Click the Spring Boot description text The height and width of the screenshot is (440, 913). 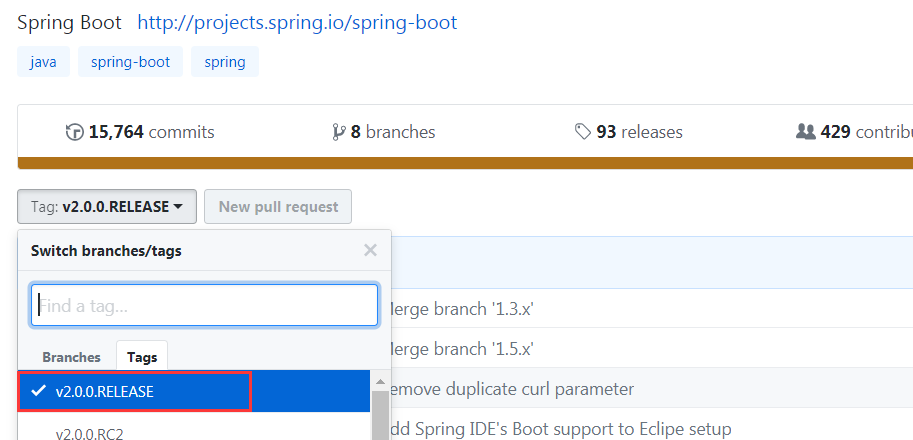pos(69,23)
